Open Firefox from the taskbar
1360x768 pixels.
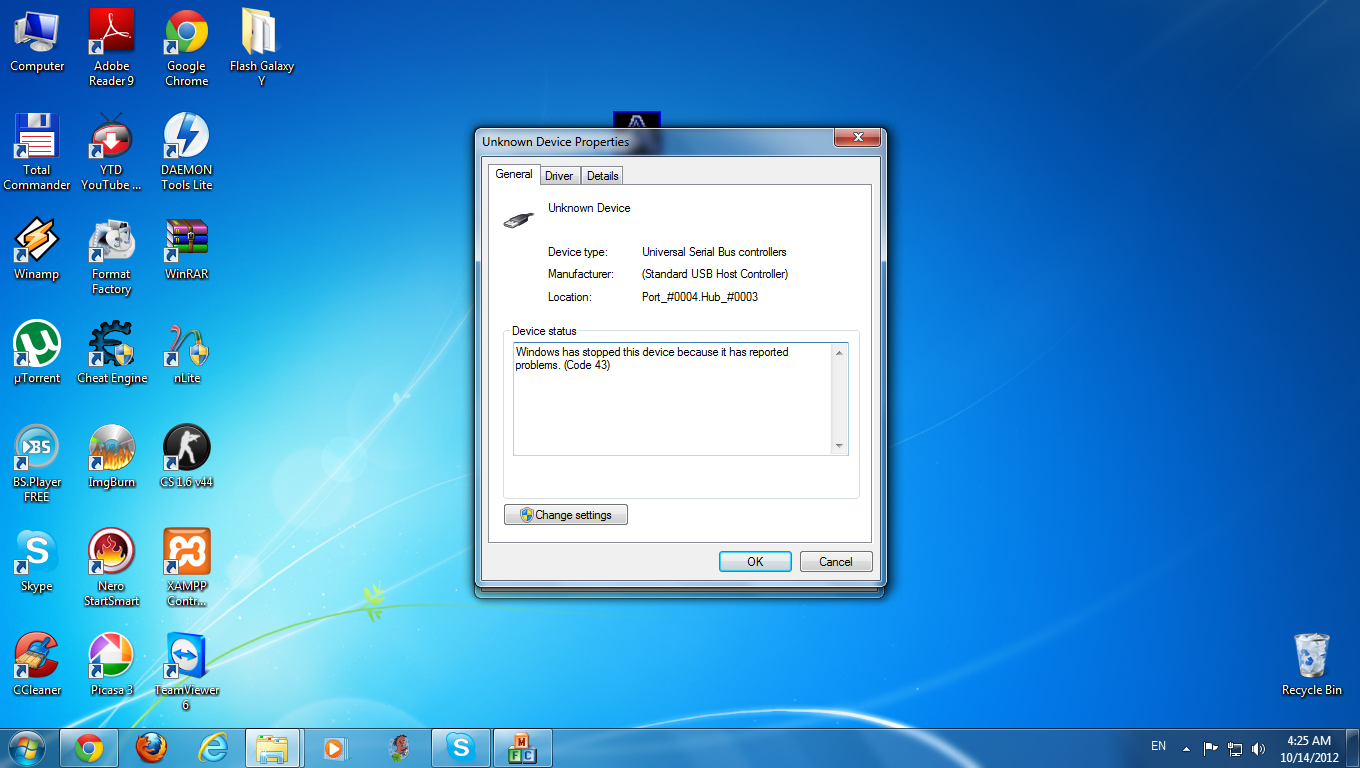pos(151,748)
